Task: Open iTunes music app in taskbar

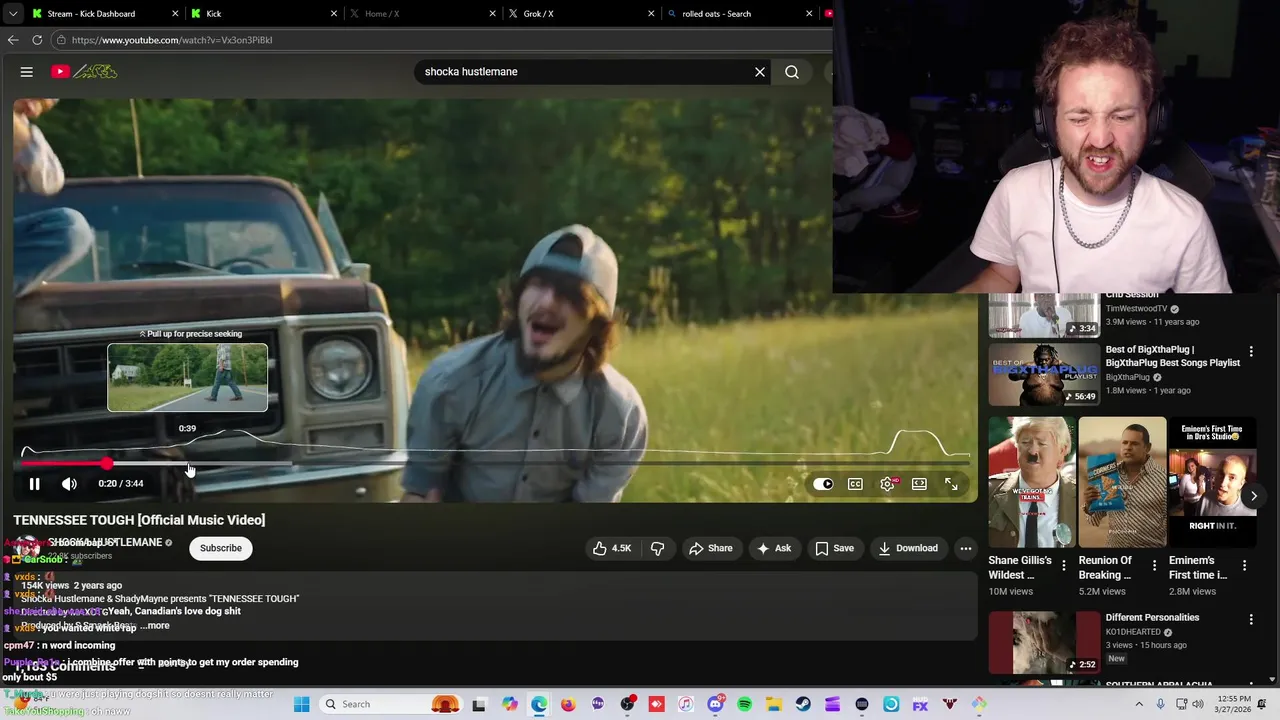Action: pyautogui.click(x=685, y=704)
